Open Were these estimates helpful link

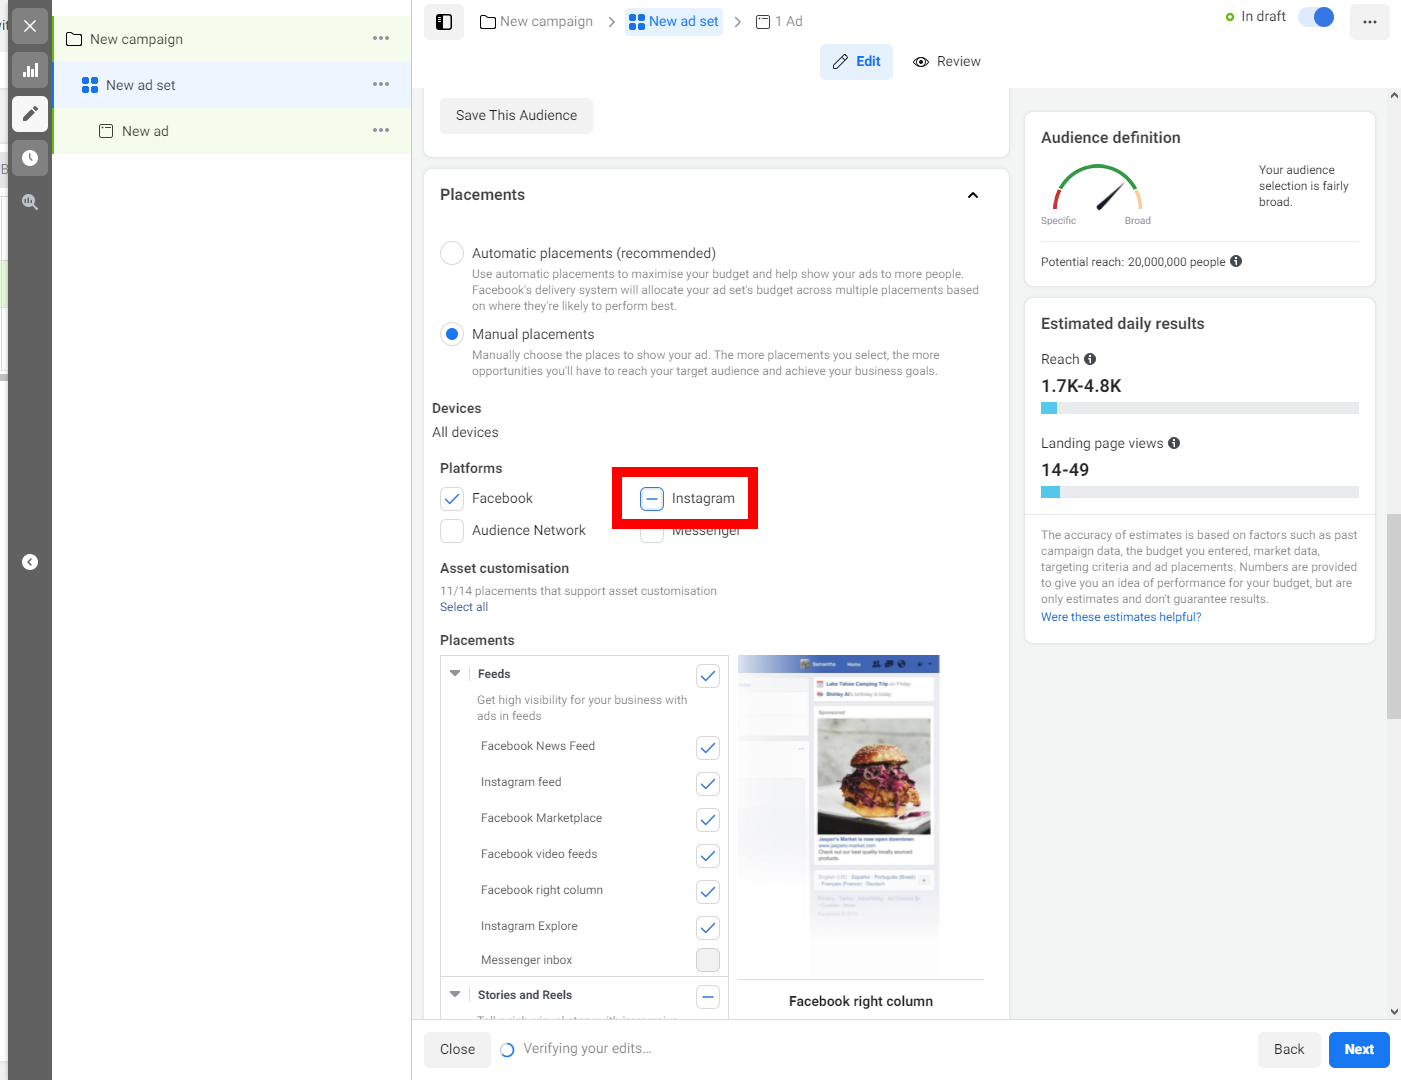point(1121,617)
